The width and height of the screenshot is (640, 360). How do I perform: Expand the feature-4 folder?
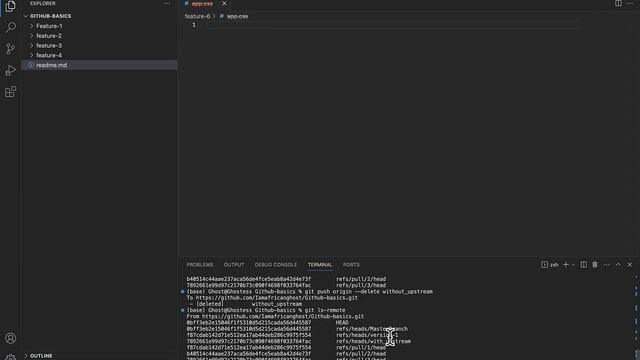click(49, 56)
